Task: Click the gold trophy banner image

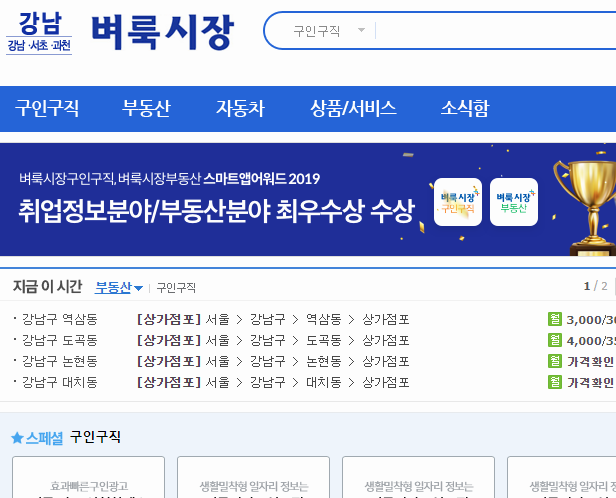Action: click(585, 207)
